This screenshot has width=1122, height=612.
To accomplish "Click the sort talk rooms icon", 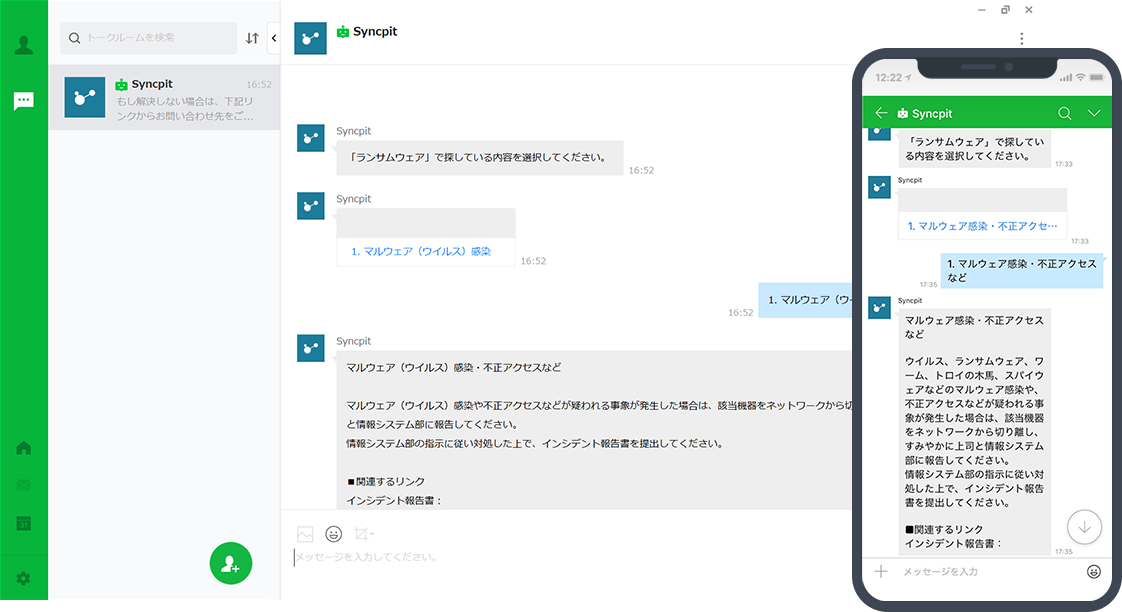I will tap(252, 38).
